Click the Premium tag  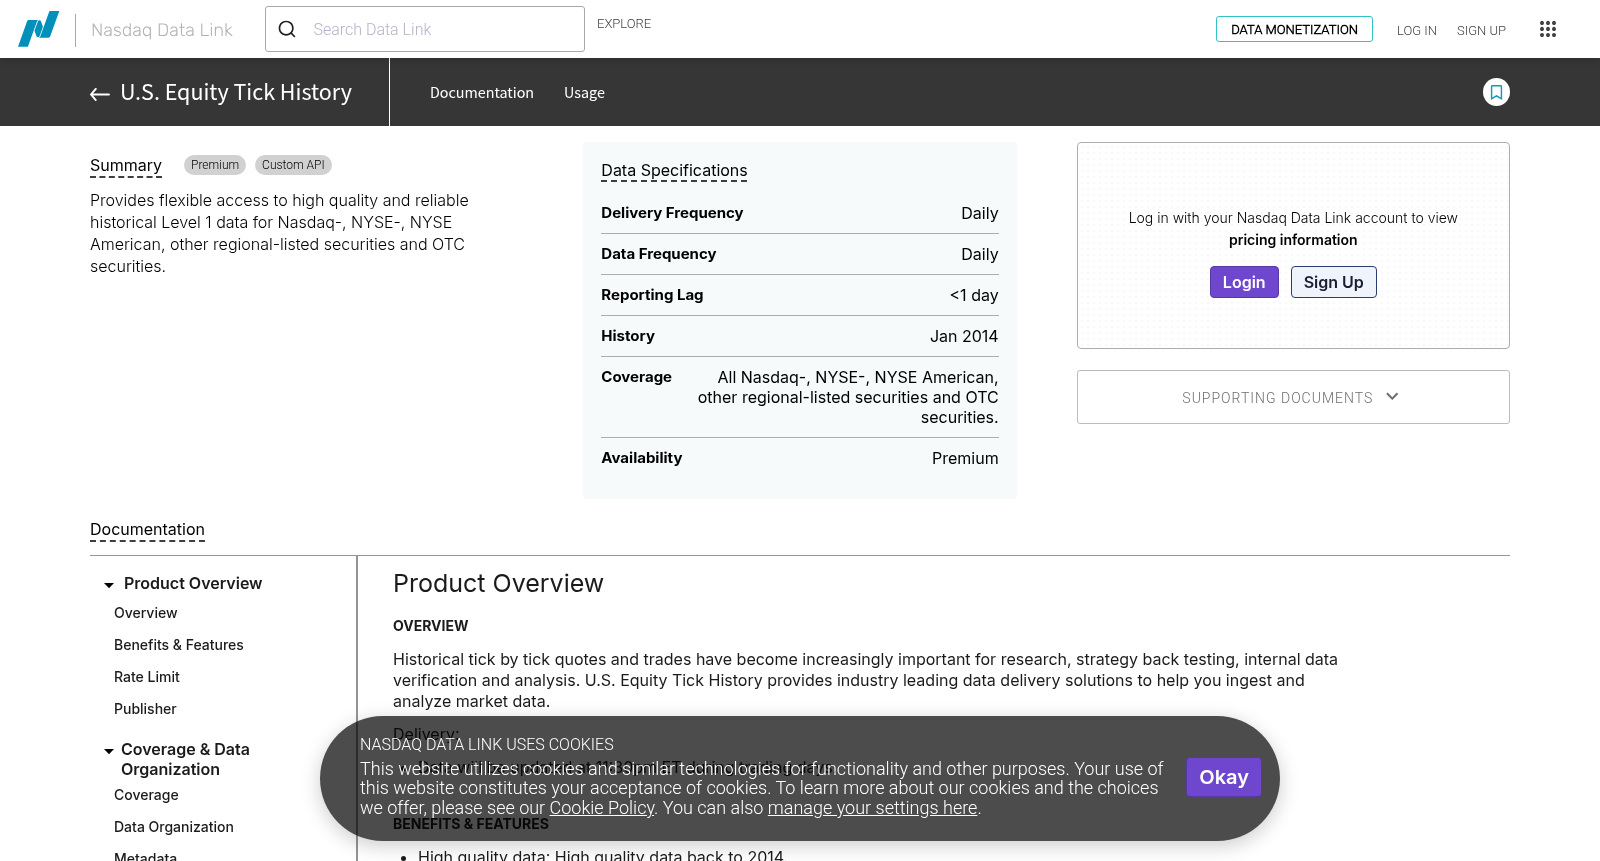click(x=215, y=165)
